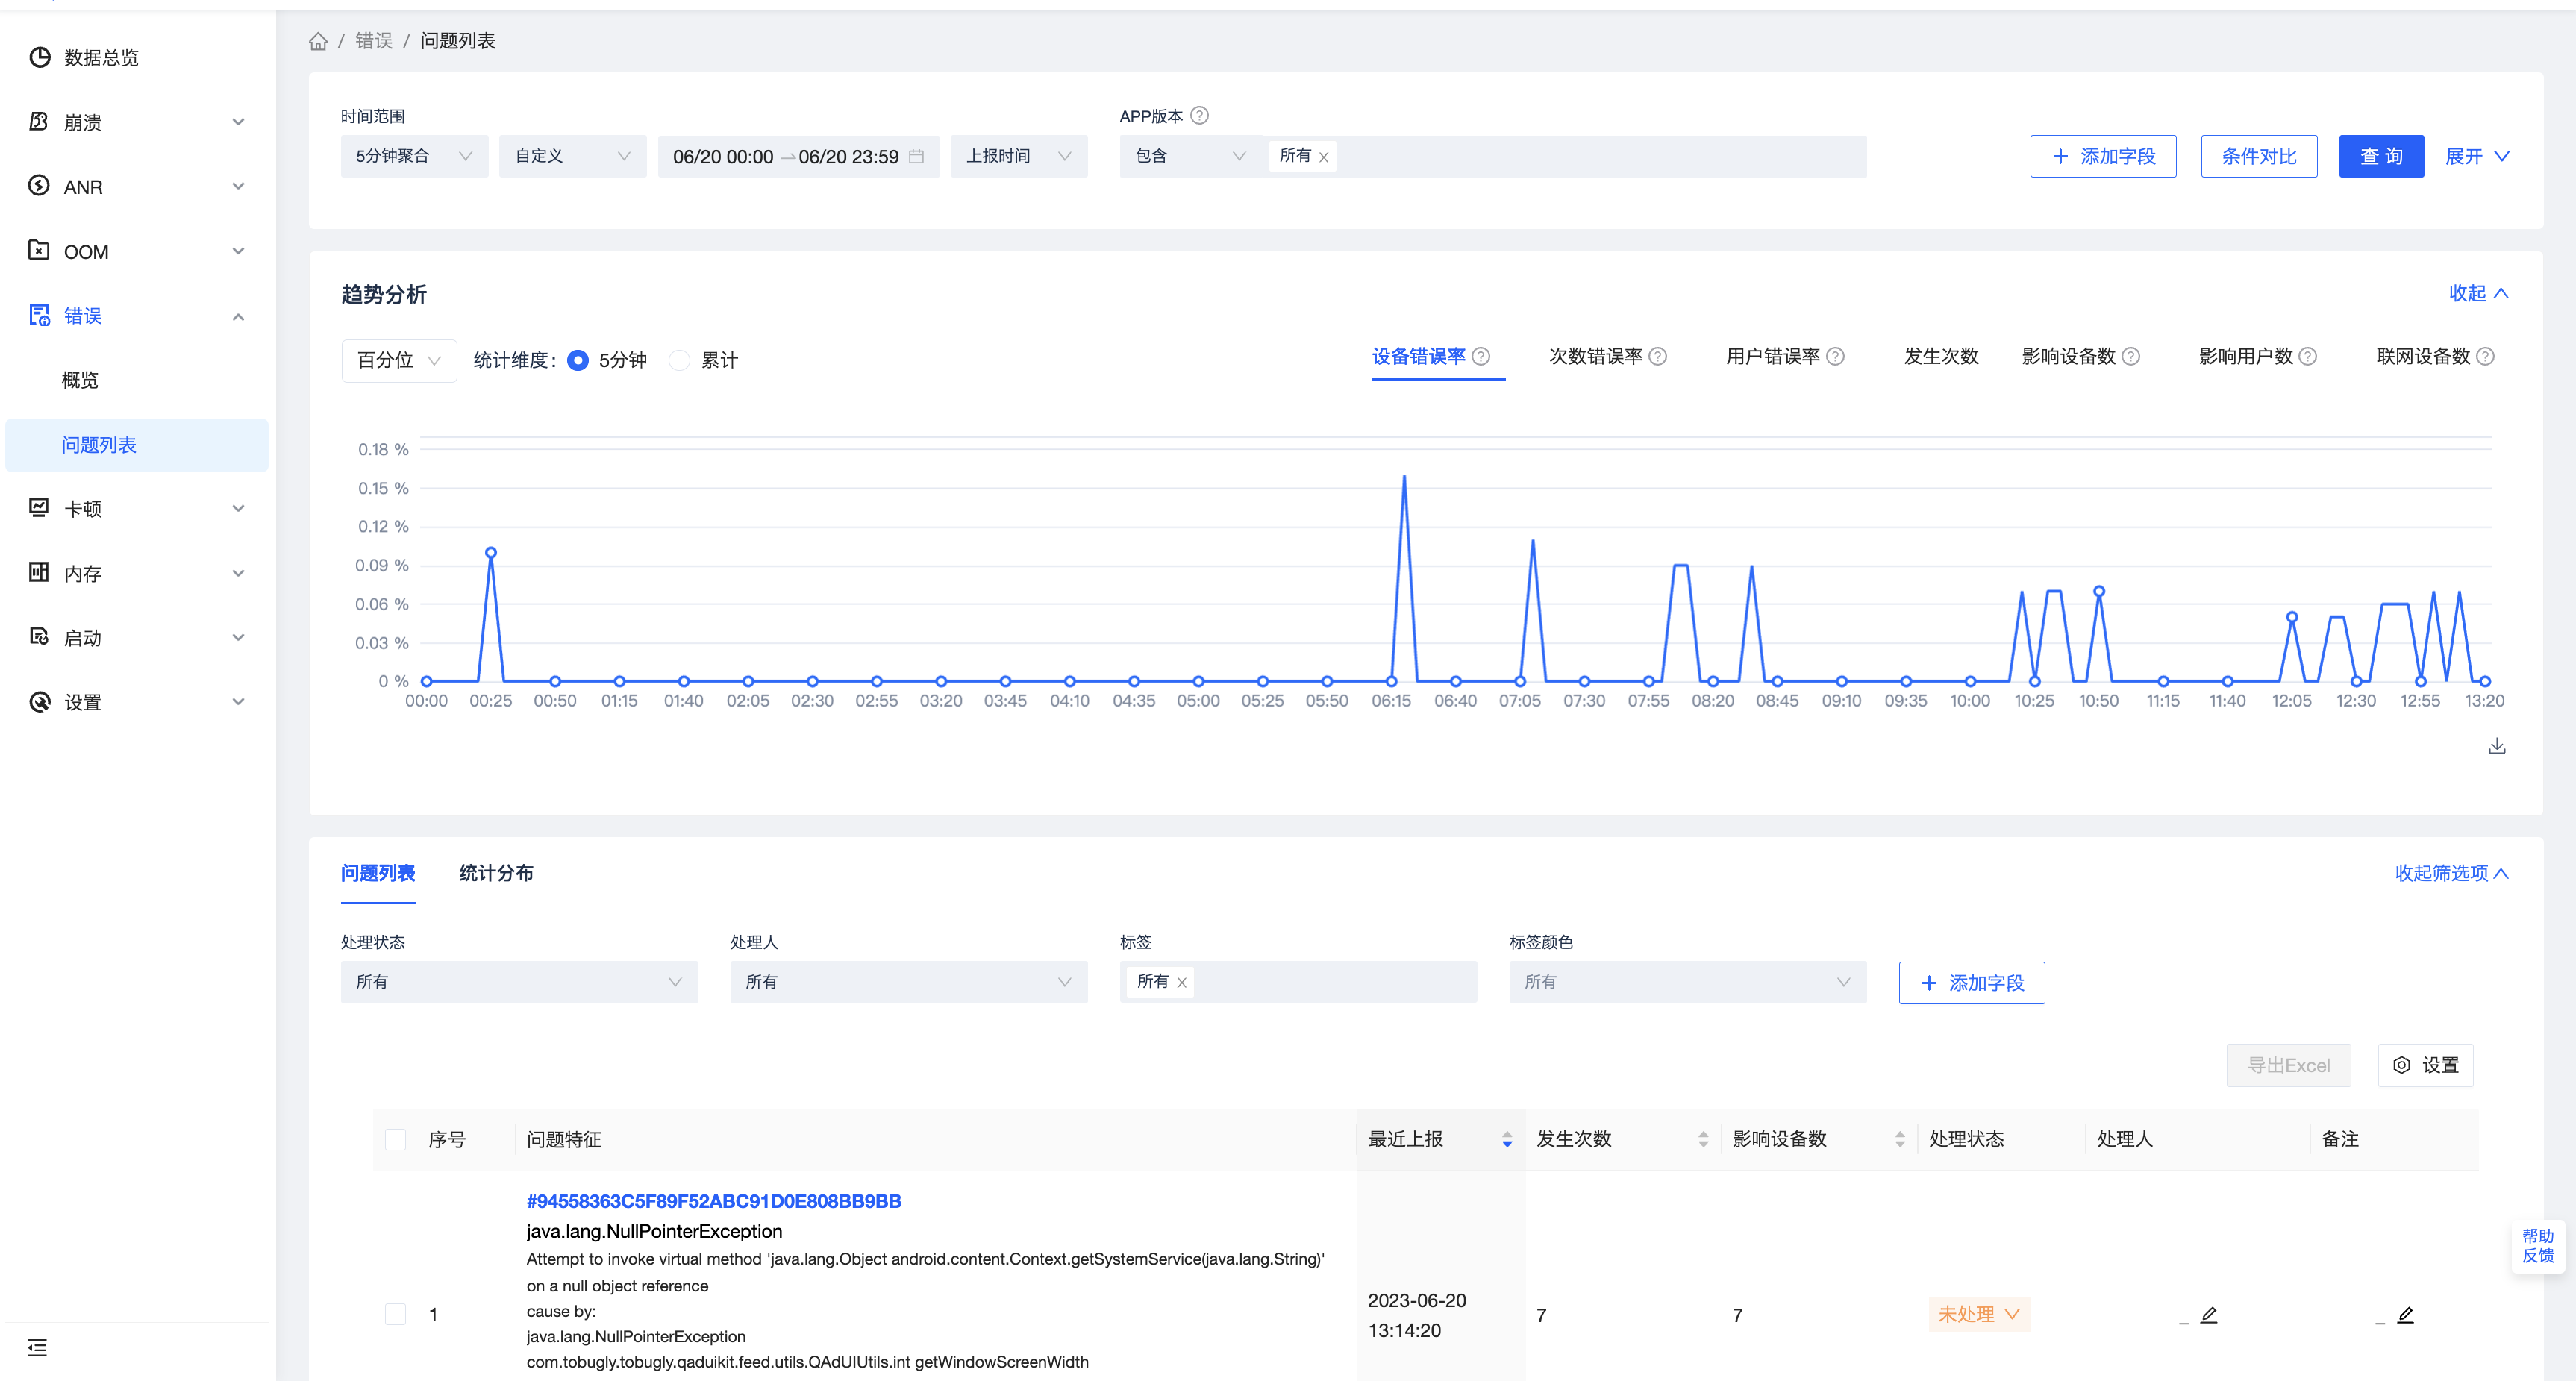Switch to 次数错误率 metric tab

click(x=1596, y=356)
